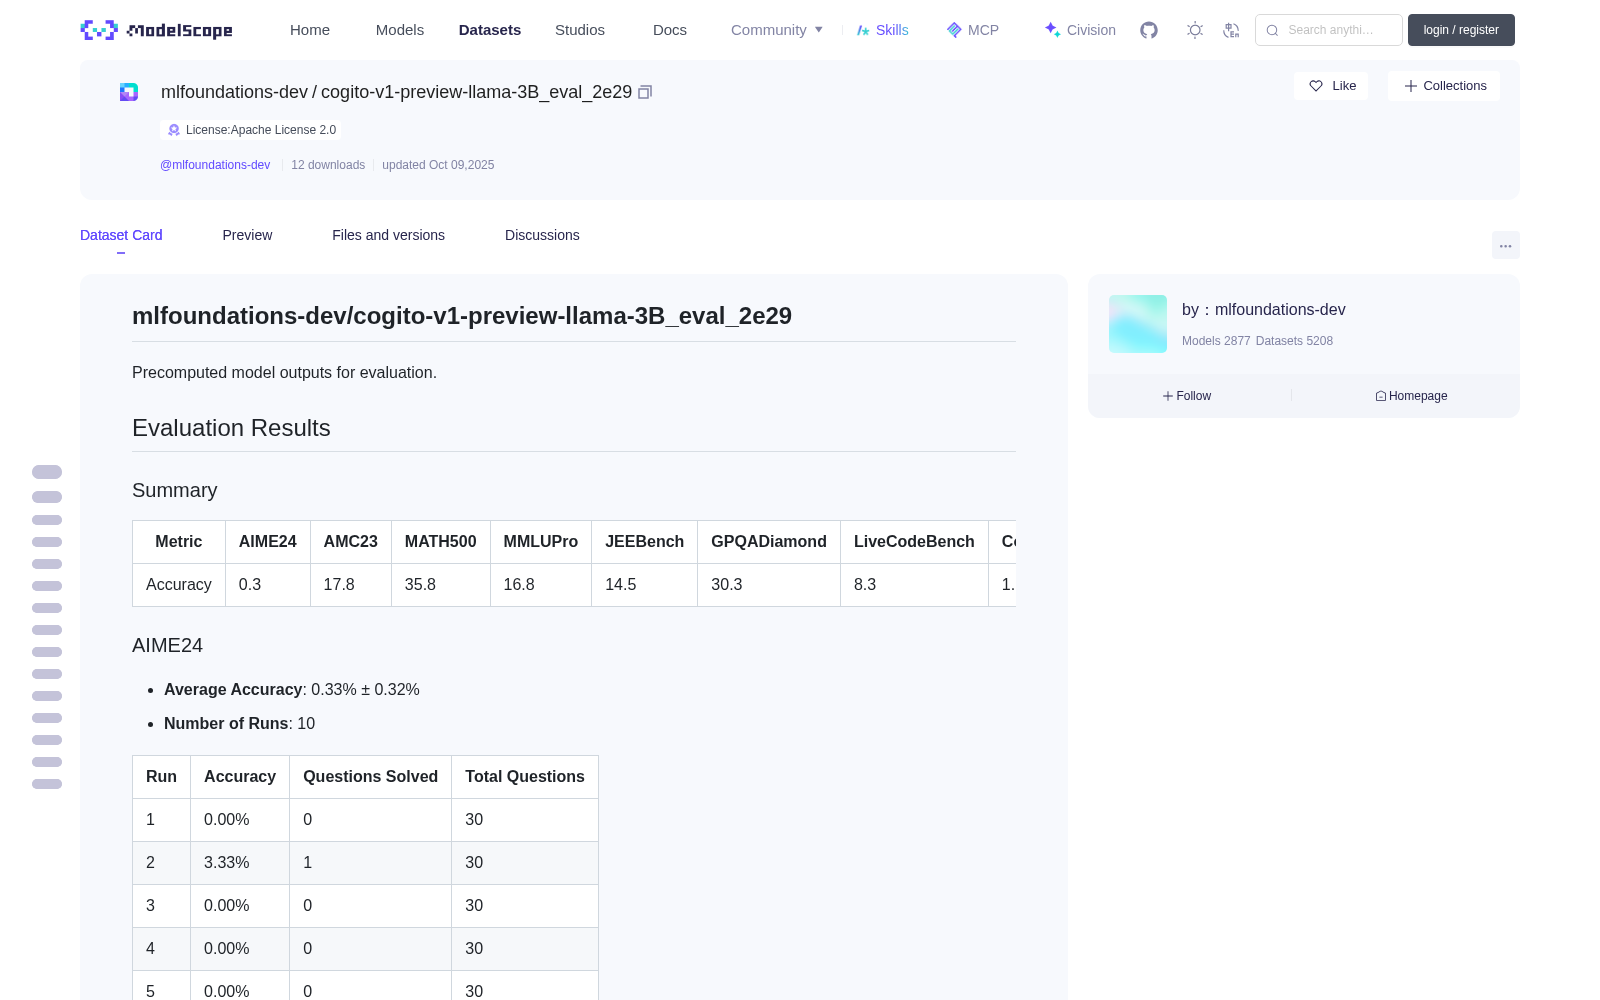Toggle light/dark theme sun icon
Image resolution: width=1600 pixels, height=1000 pixels.
coord(1195,30)
